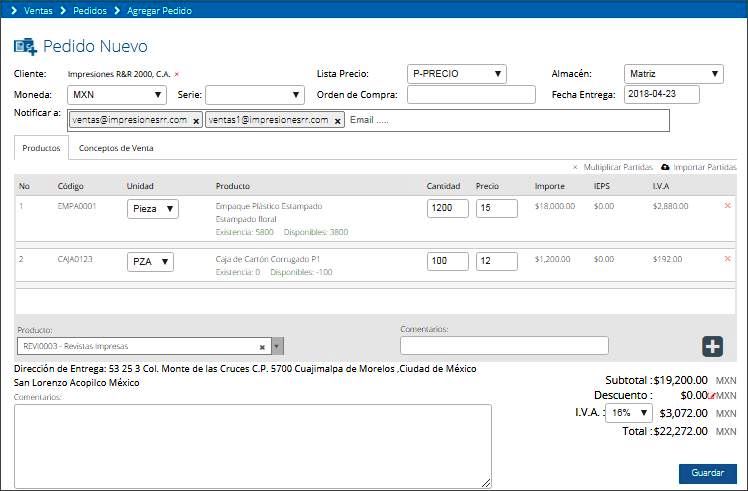Edit quantity 1200 field
The width and height of the screenshot is (748, 491).
tap(447, 209)
